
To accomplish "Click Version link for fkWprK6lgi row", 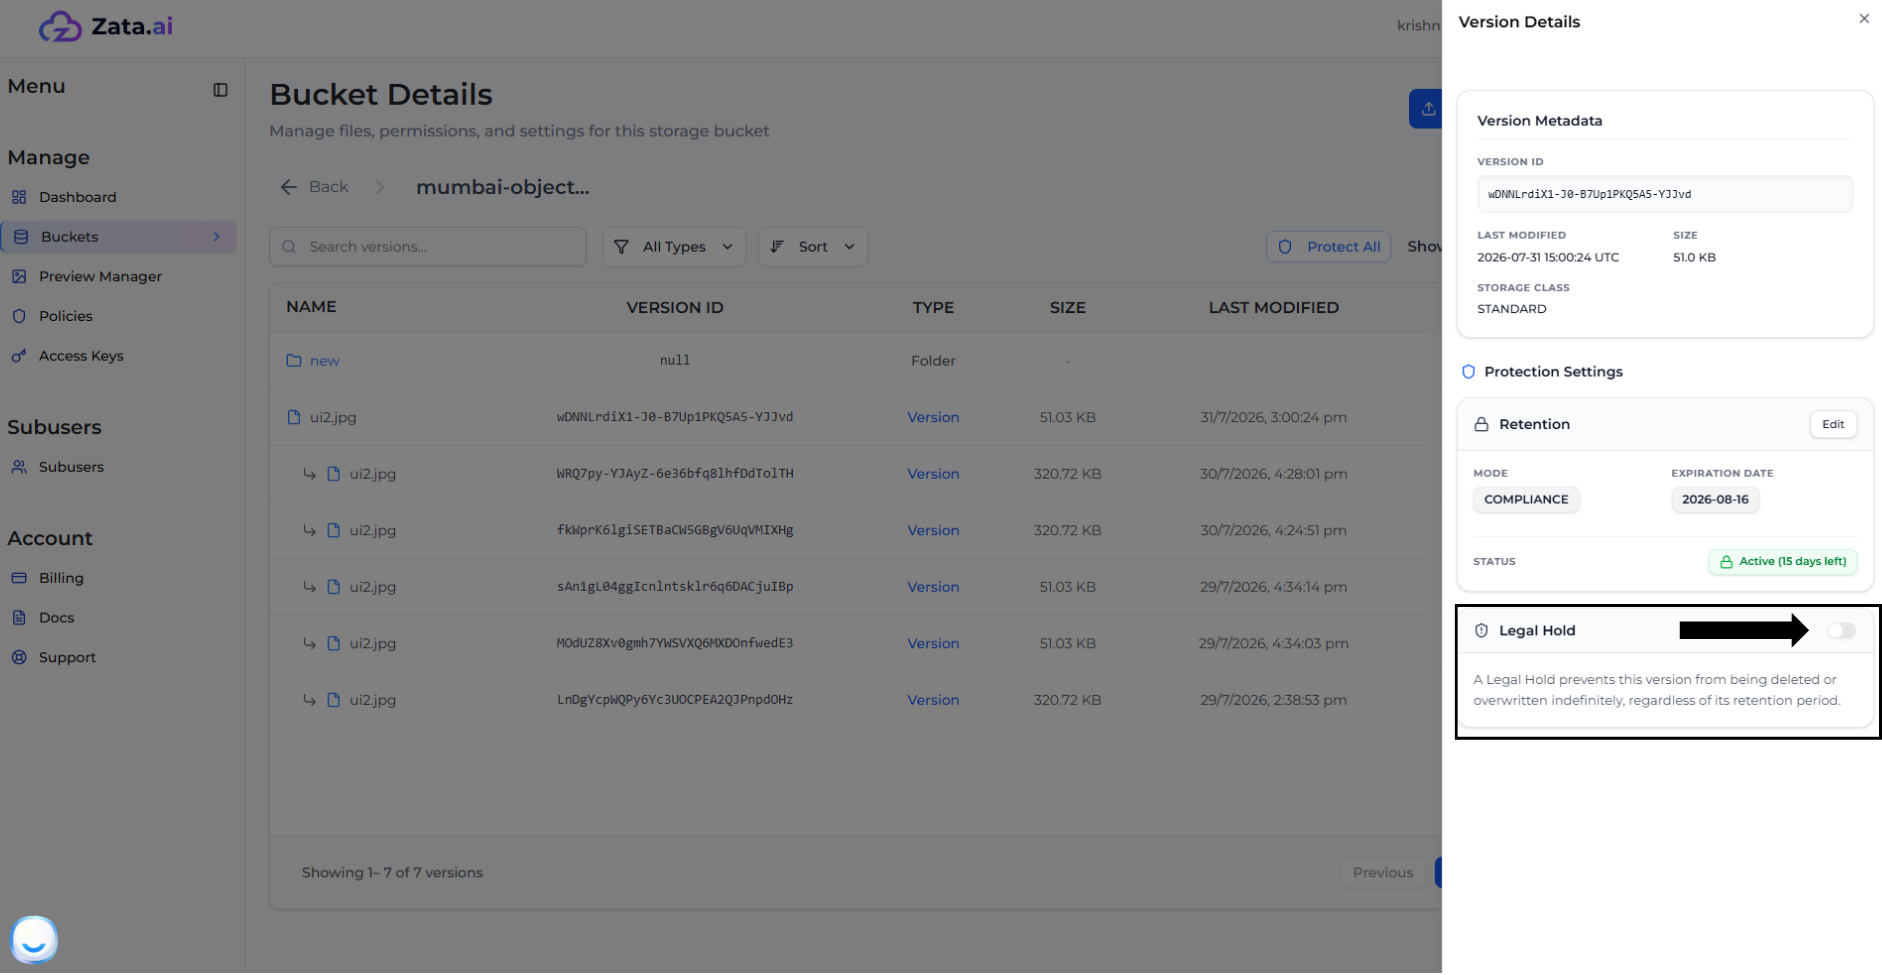I will [x=933, y=530].
